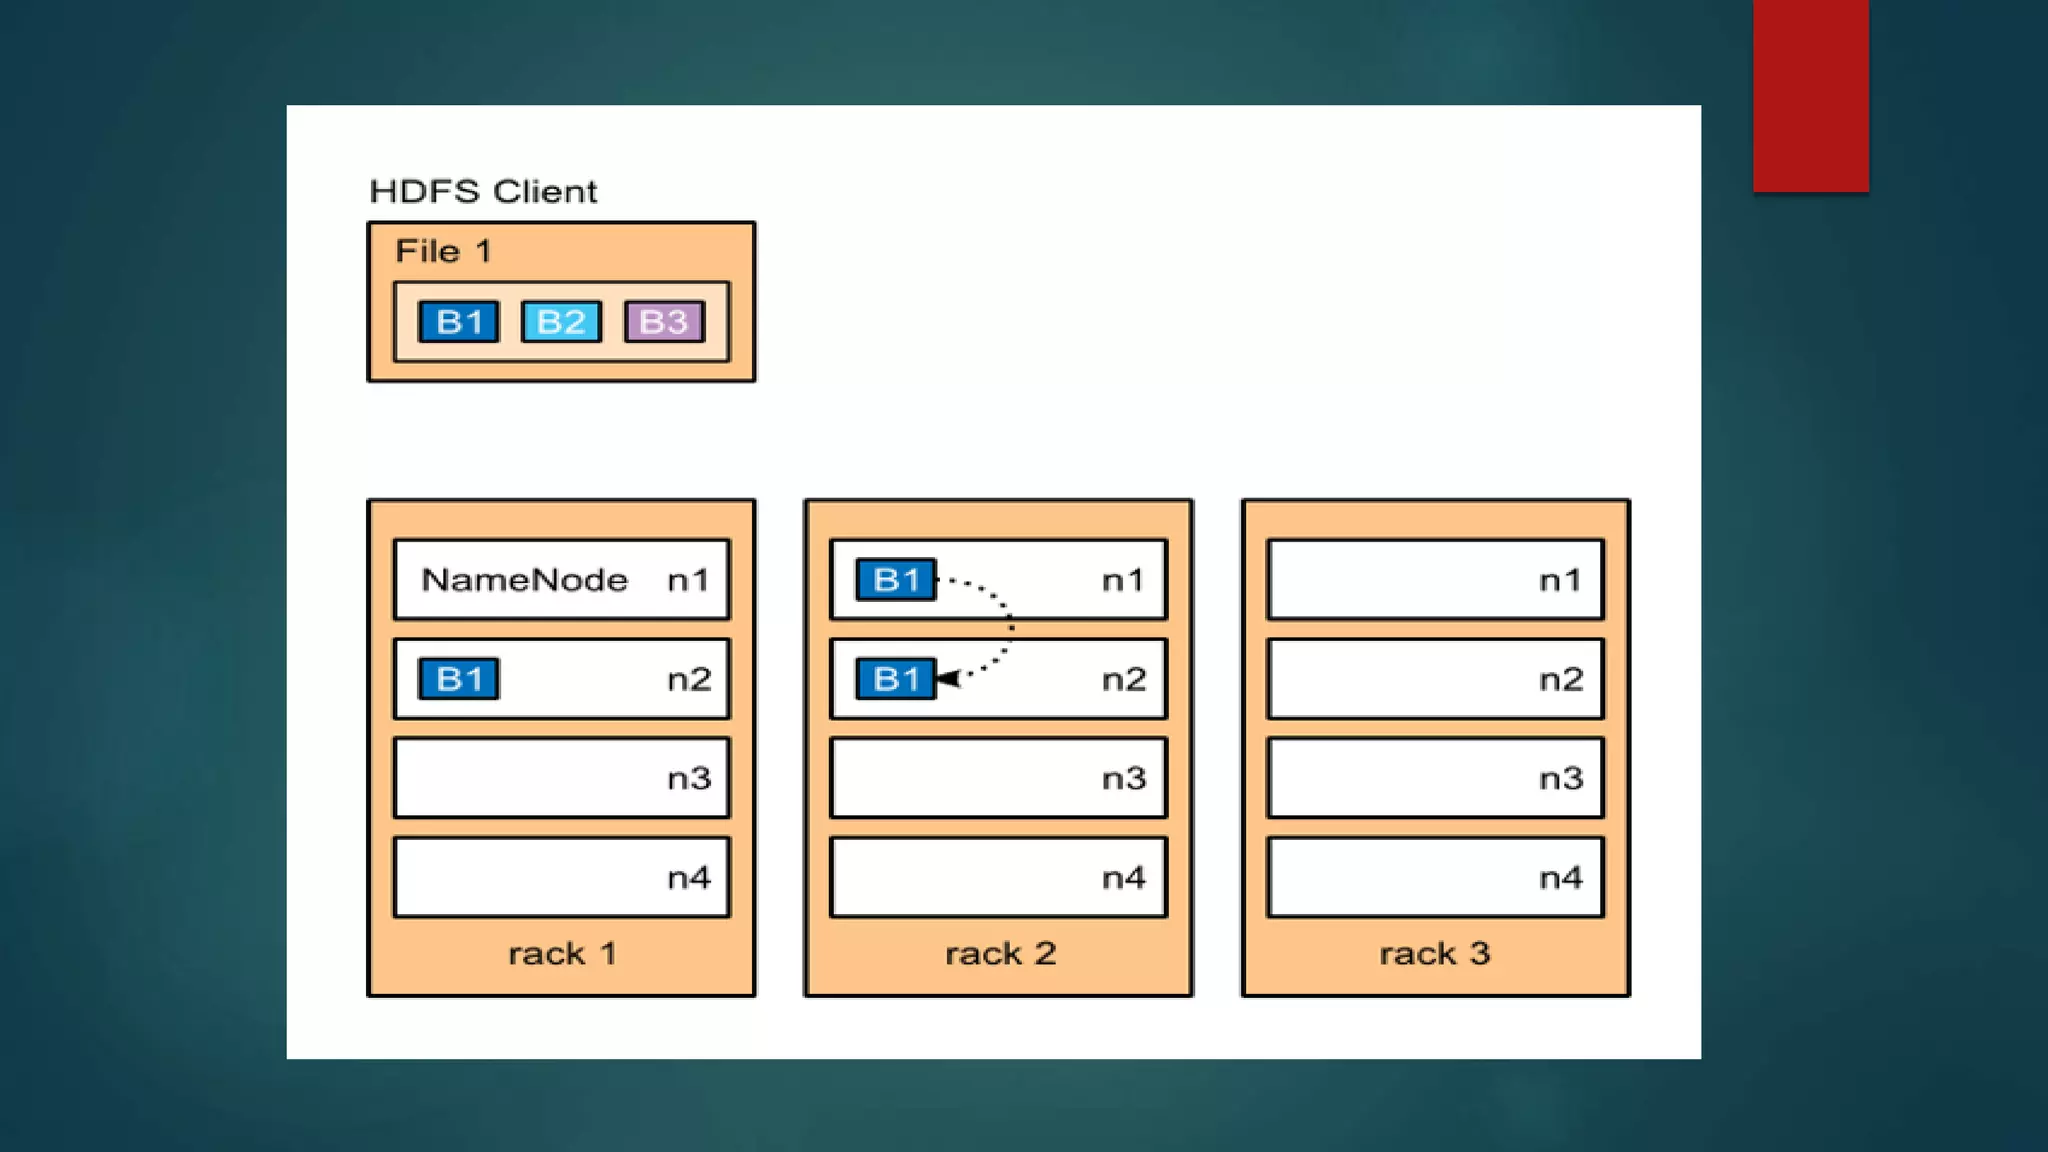Viewport: 2048px width, 1152px height.
Task: Select the B1 block in rack 2 n2
Action: coord(896,679)
